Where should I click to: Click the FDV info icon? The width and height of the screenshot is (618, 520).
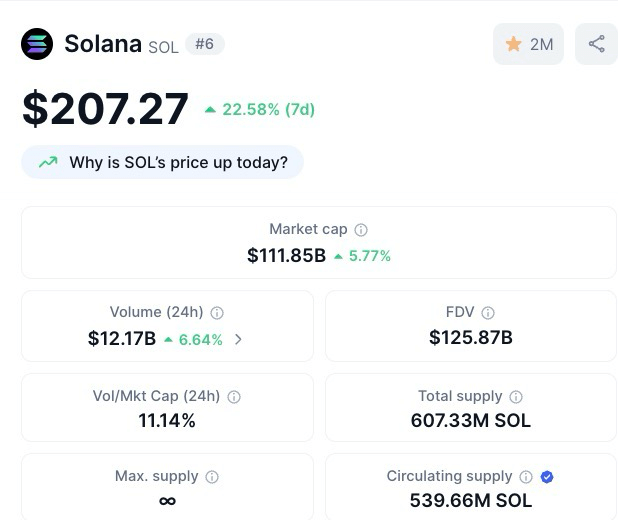click(488, 313)
